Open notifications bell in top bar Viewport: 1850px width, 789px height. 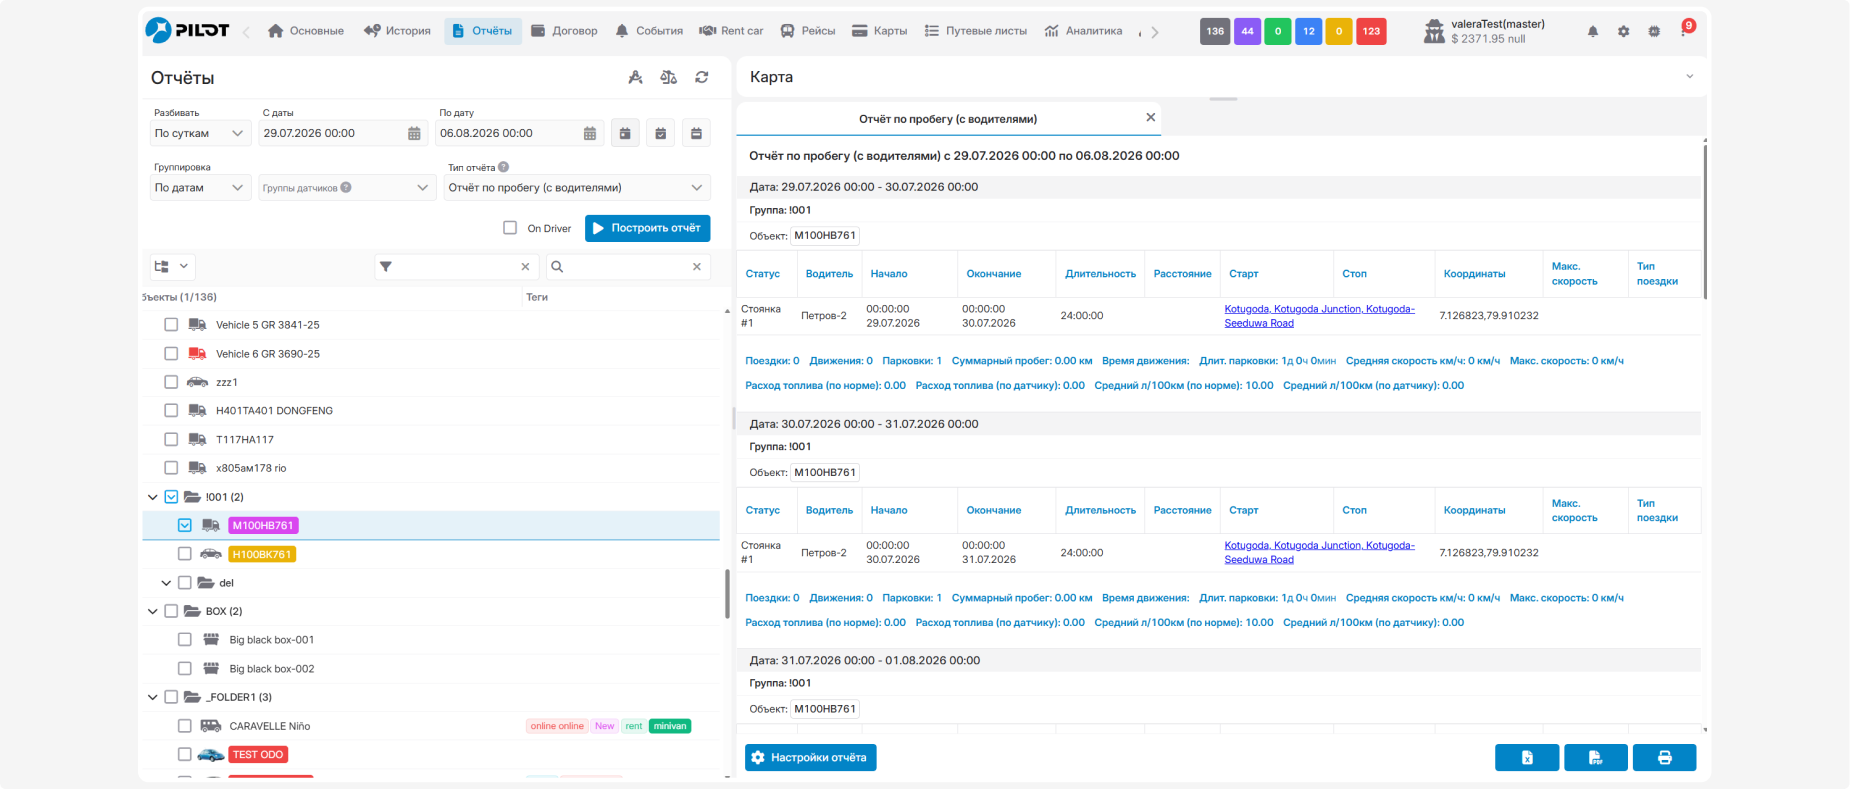(1593, 31)
